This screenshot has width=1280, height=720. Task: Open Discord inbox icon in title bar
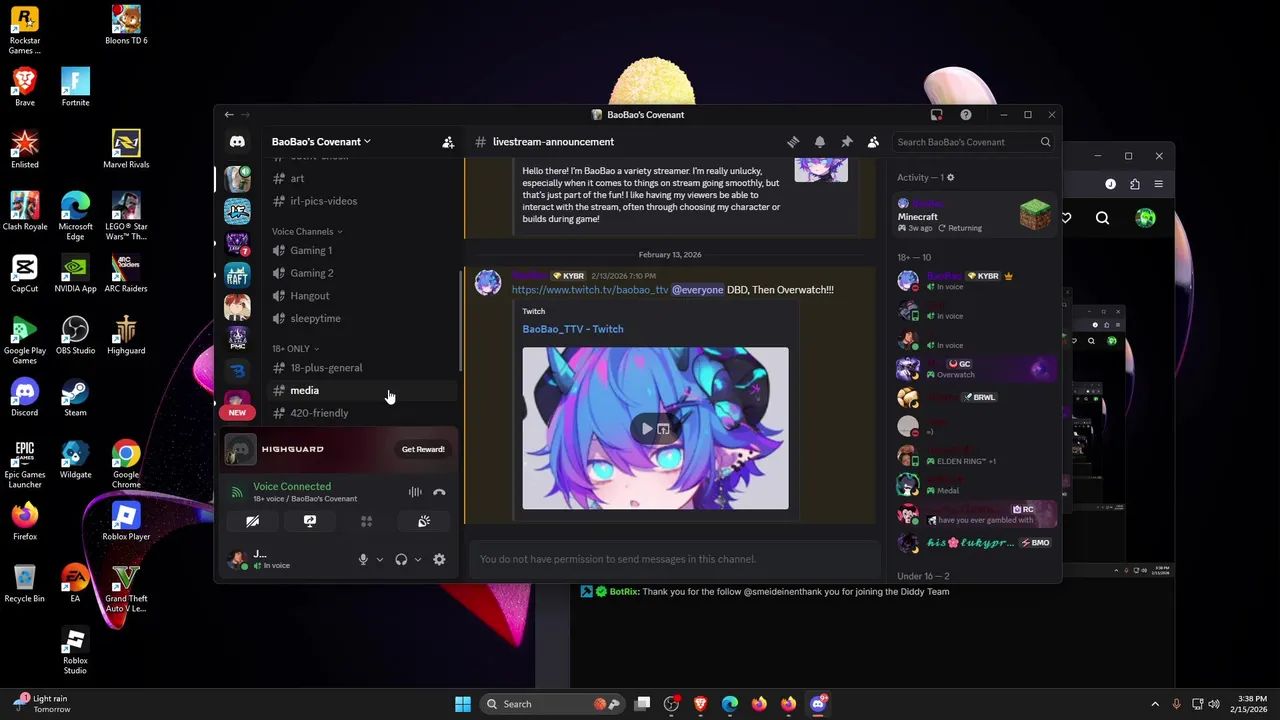point(937,115)
